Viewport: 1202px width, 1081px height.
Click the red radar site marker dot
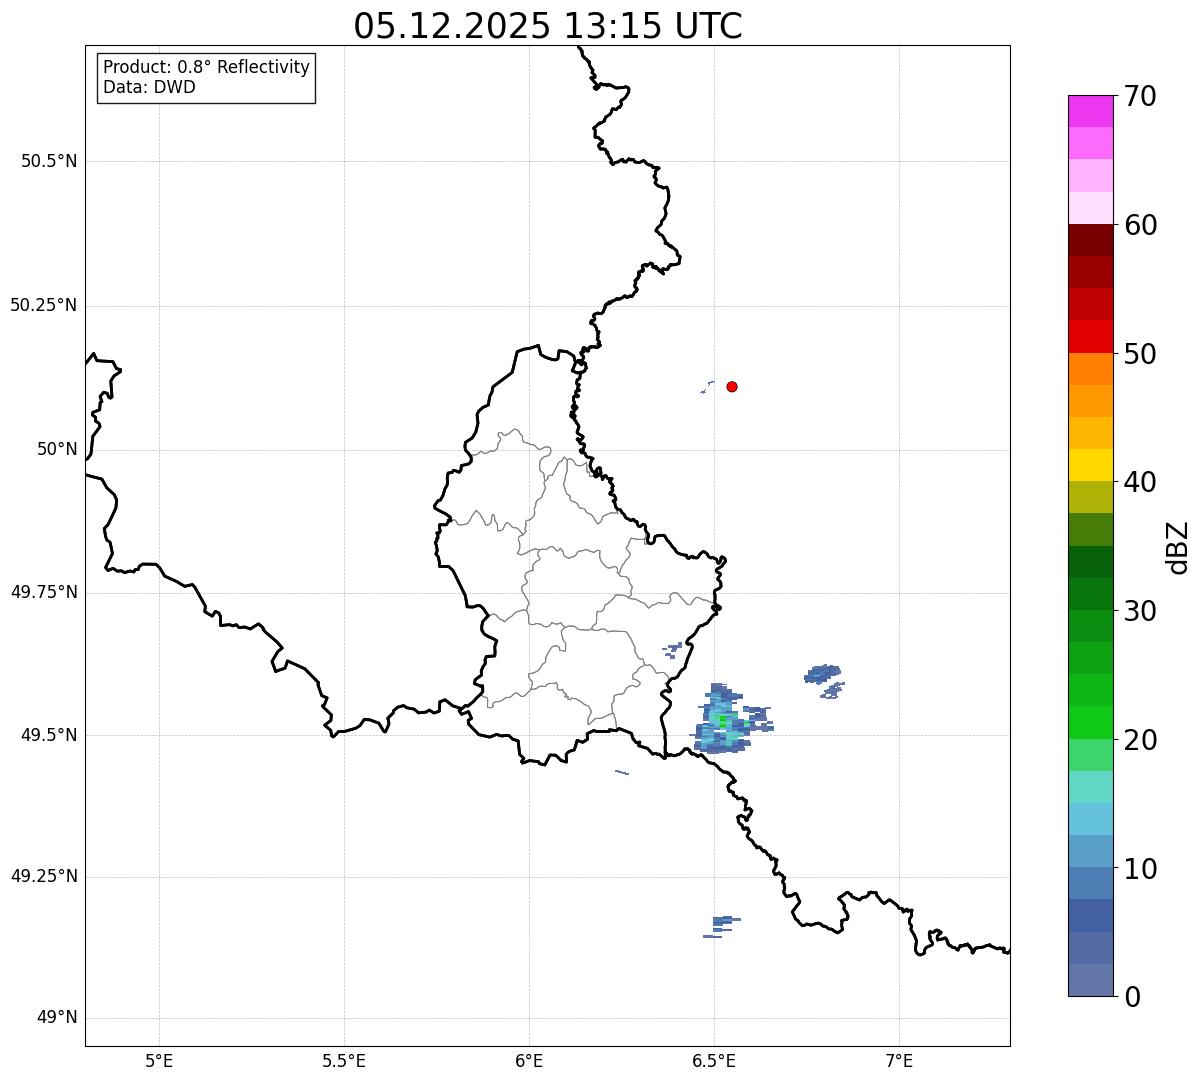coord(732,386)
